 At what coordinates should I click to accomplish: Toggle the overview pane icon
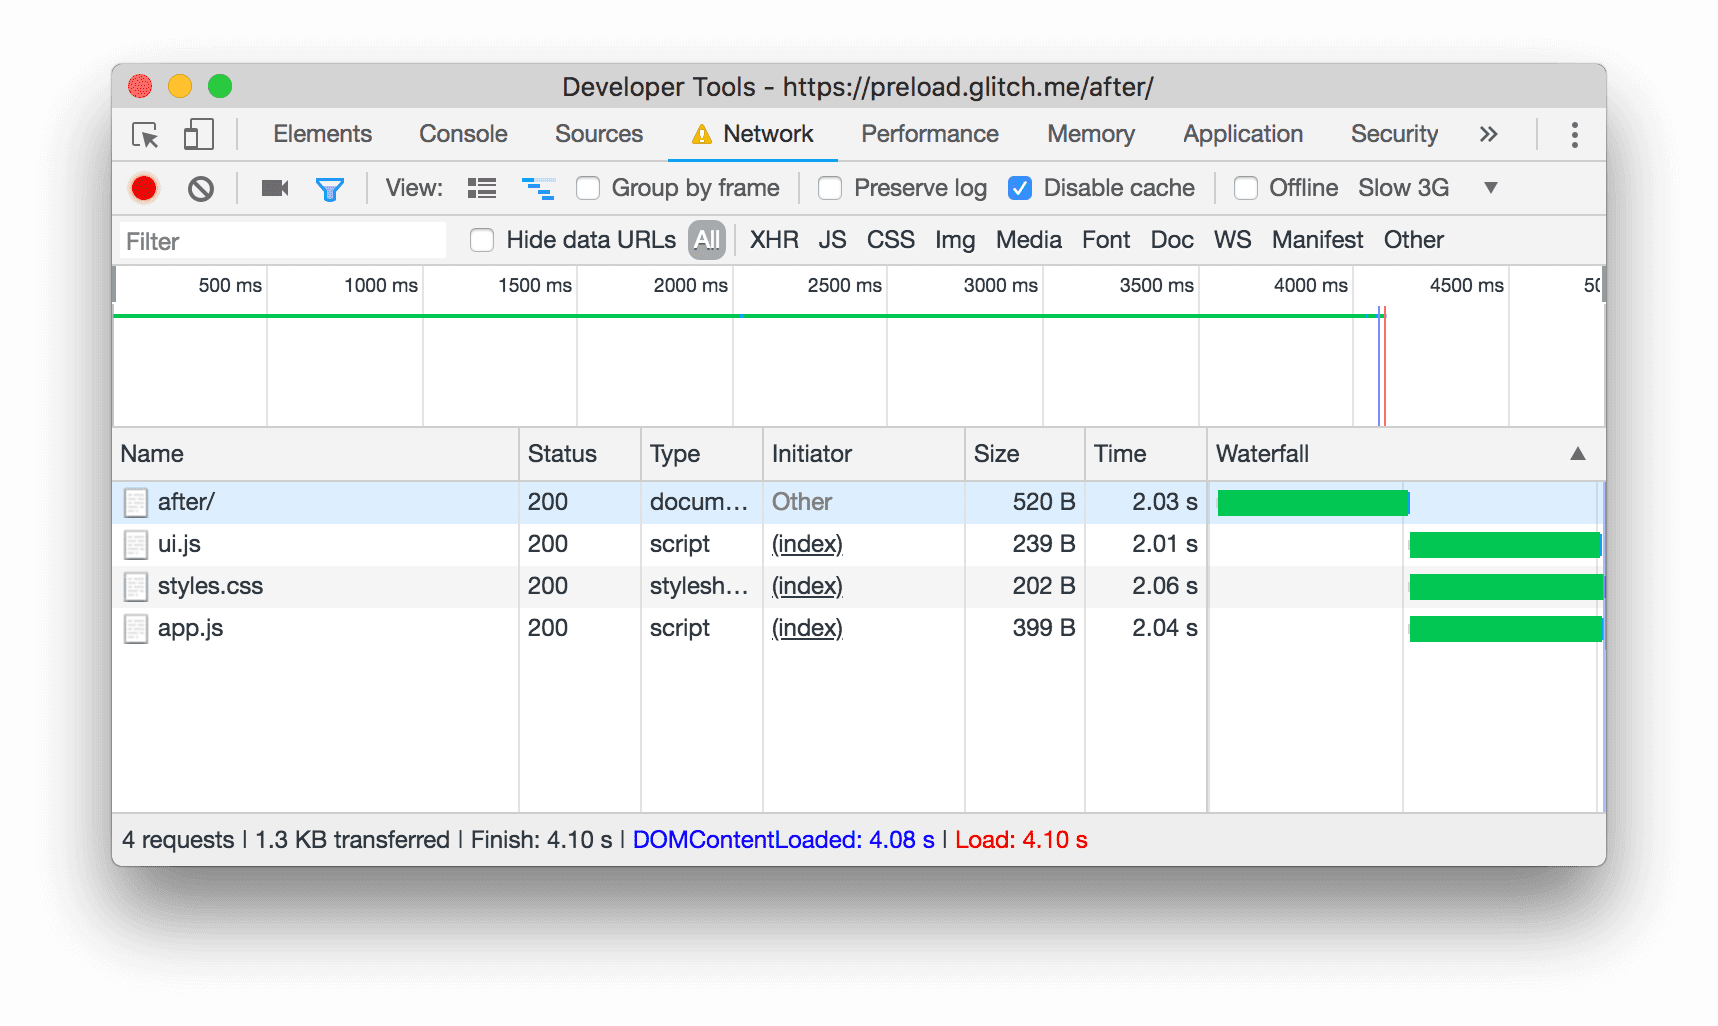pyautogui.click(x=538, y=188)
